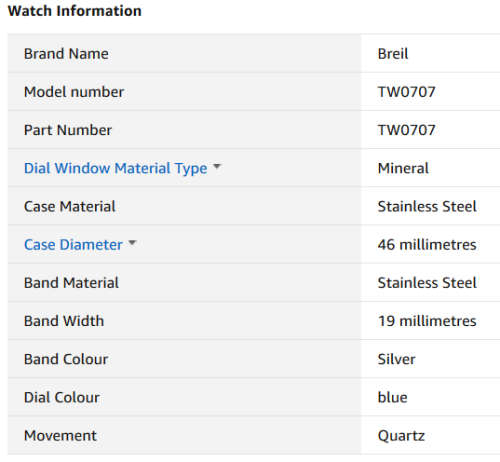Select the Band Material Stainless Steel value
500x462 pixels.
click(x=427, y=283)
